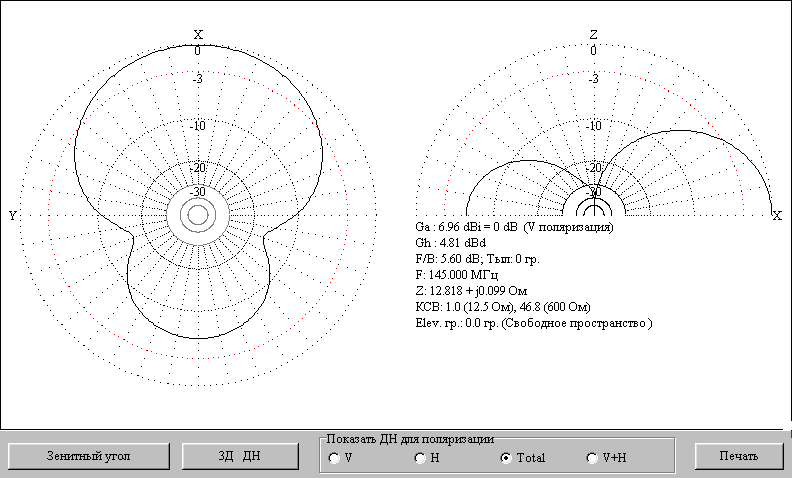
Task: Click the Зенитный угол button
Action: pyautogui.click(x=88, y=456)
